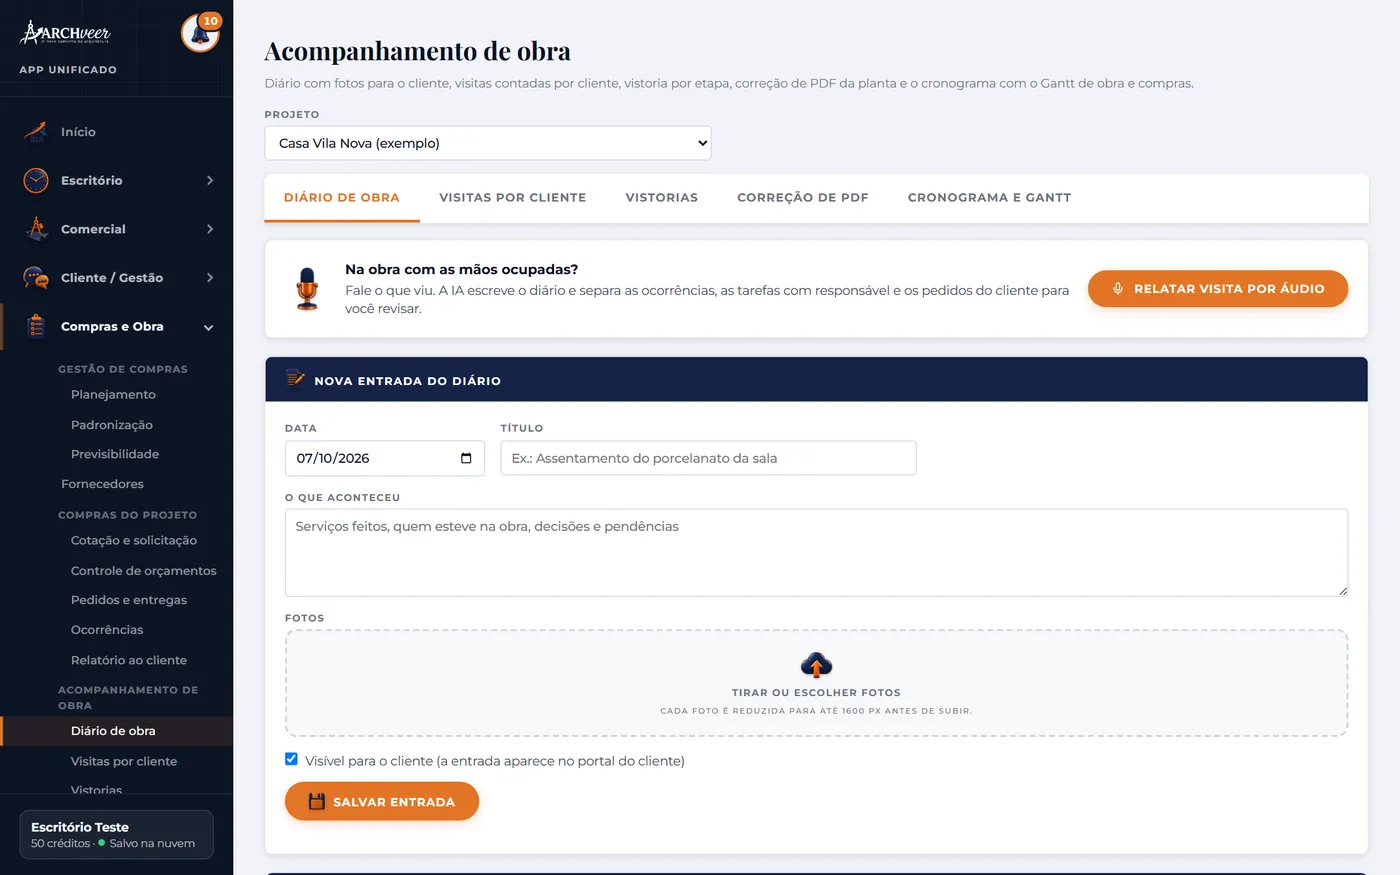Toggle the 'Visível para o cliente' checkbox
Viewport: 1400px width, 875px height.
click(x=291, y=759)
